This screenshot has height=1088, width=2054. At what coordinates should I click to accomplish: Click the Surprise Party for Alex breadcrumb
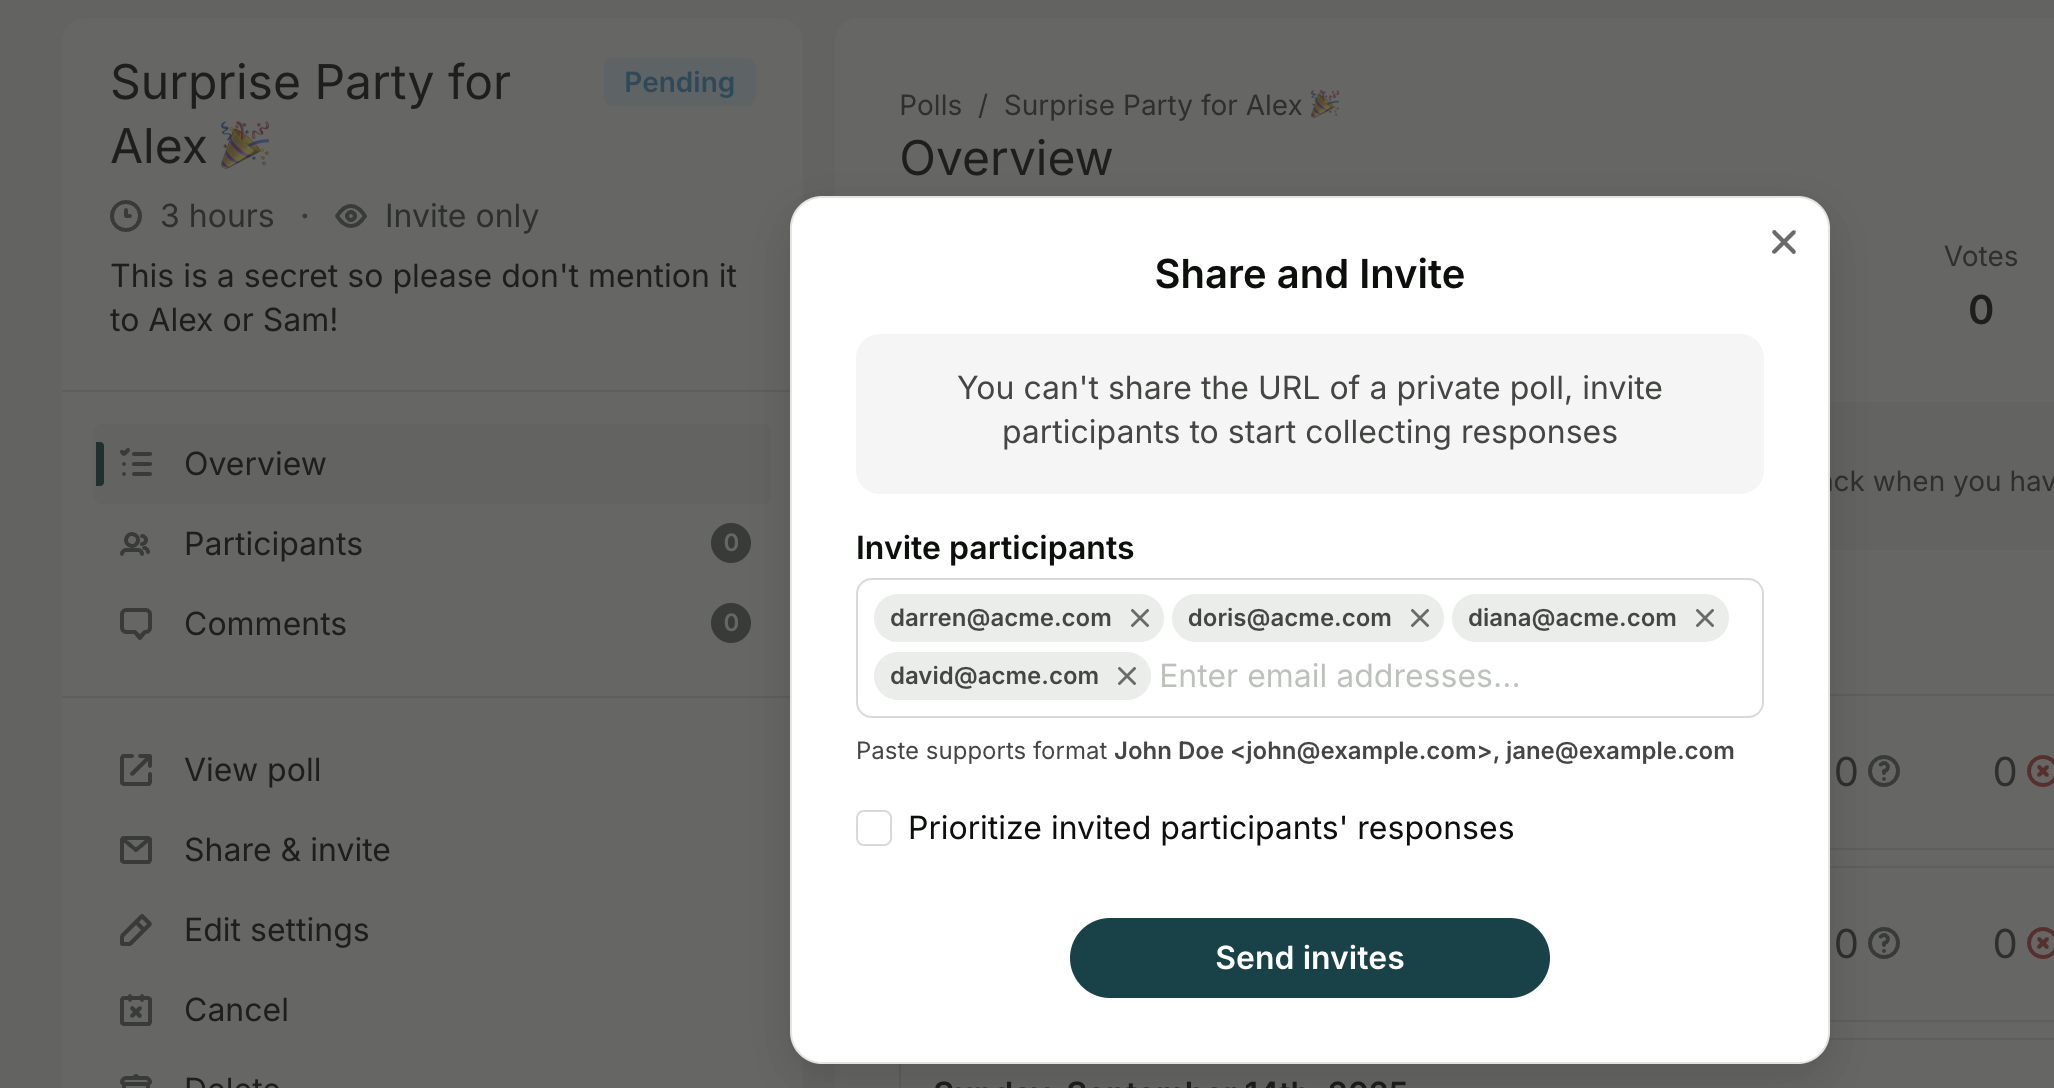1170,105
